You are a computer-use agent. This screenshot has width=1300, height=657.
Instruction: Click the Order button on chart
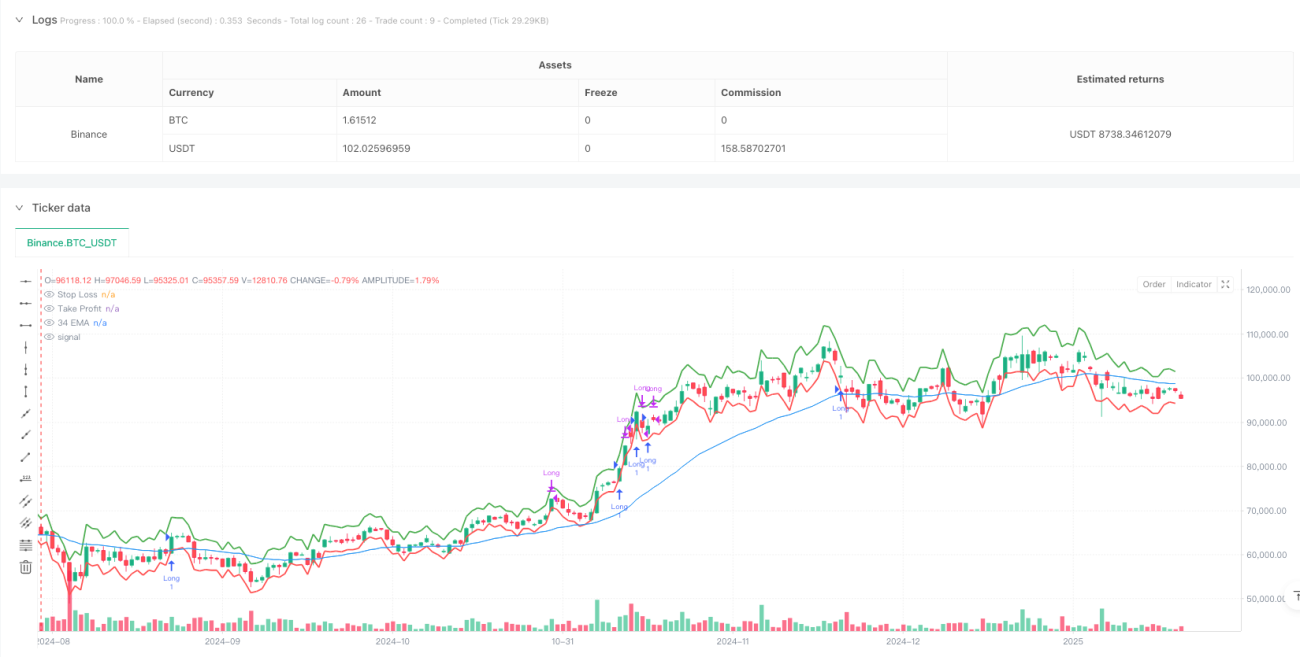pos(1154,284)
